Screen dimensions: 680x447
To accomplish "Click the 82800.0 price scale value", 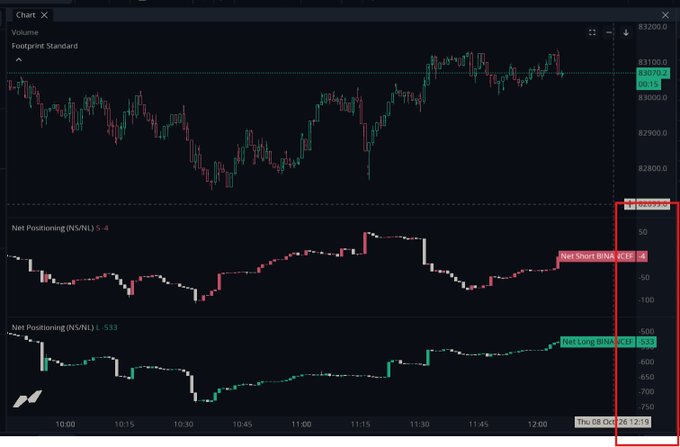I will pyautogui.click(x=653, y=168).
